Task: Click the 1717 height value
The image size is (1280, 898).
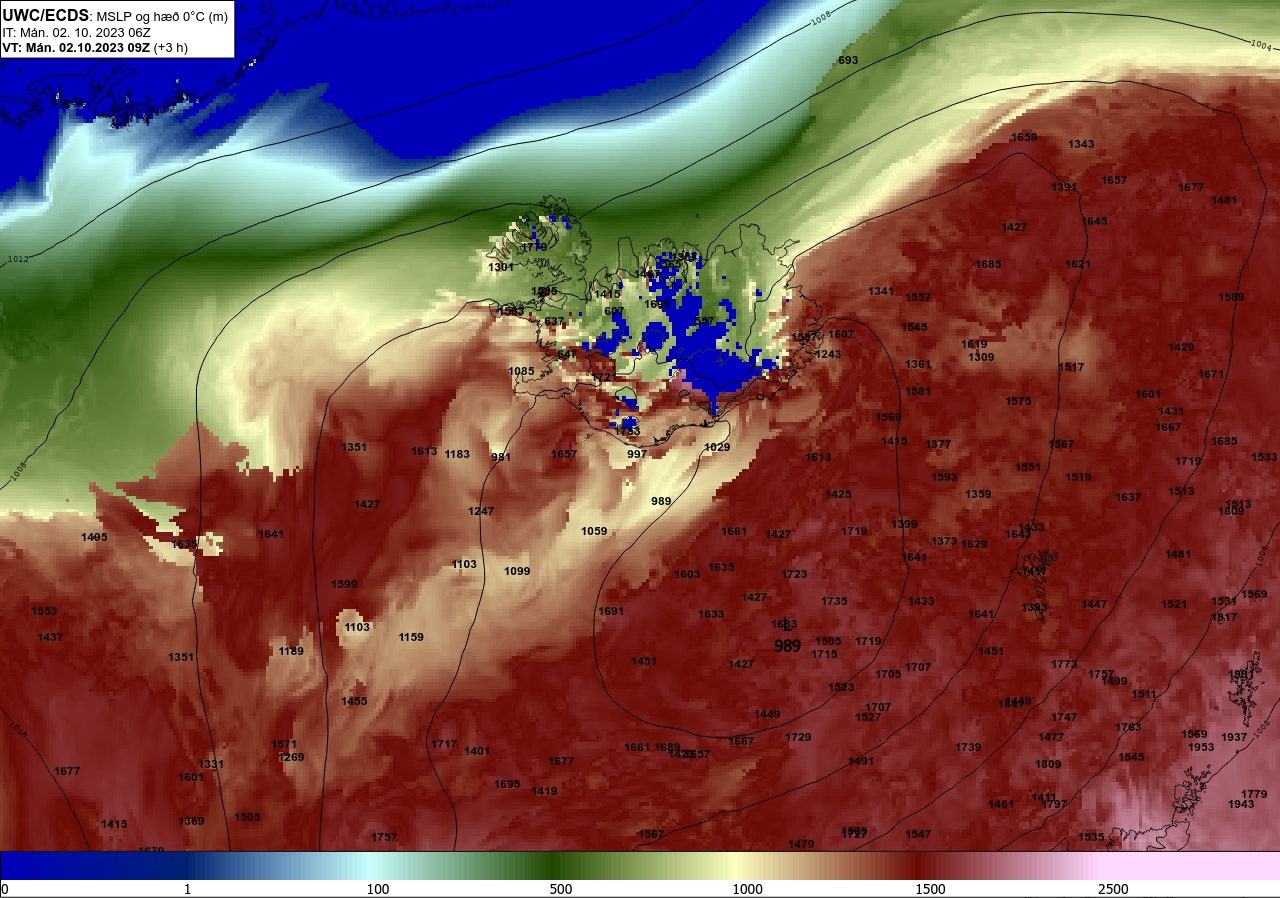Action: [444, 744]
